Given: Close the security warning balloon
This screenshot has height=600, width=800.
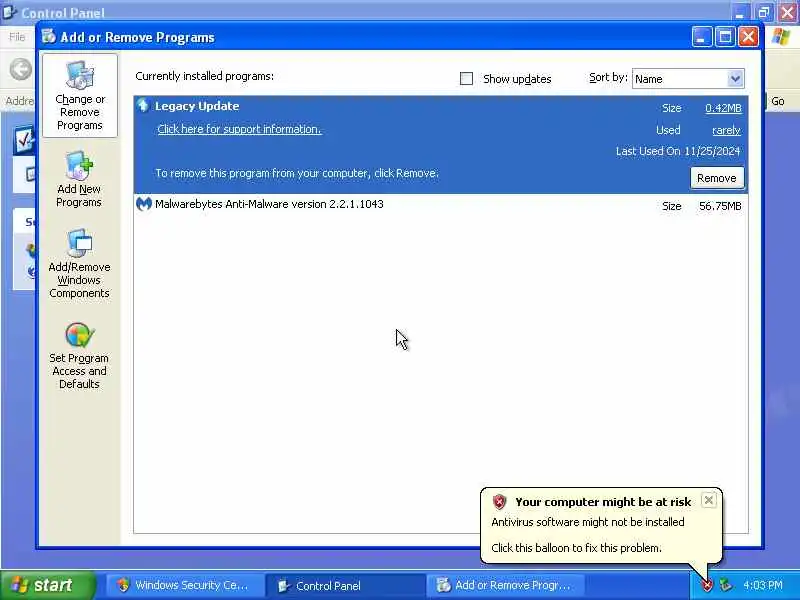Looking at the screenshot, I should tap(709, 501).
